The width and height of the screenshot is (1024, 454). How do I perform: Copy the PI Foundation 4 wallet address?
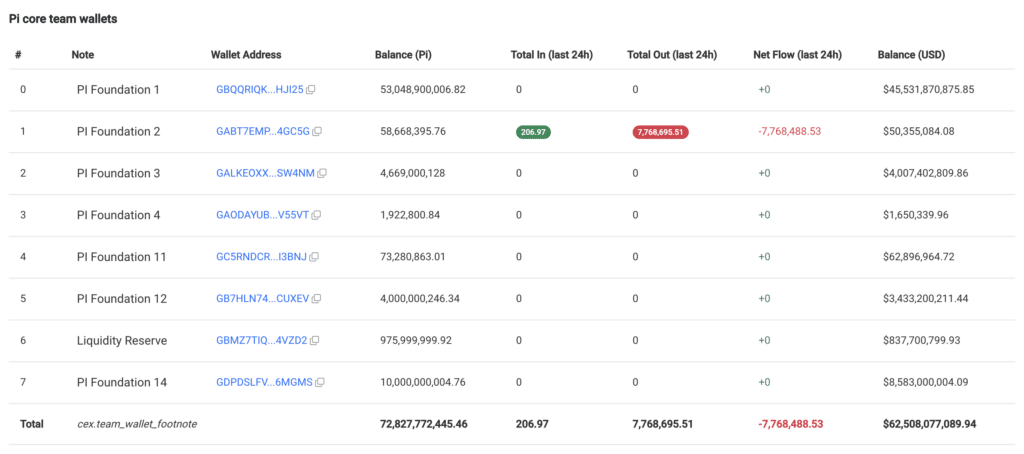pos(317,216)
